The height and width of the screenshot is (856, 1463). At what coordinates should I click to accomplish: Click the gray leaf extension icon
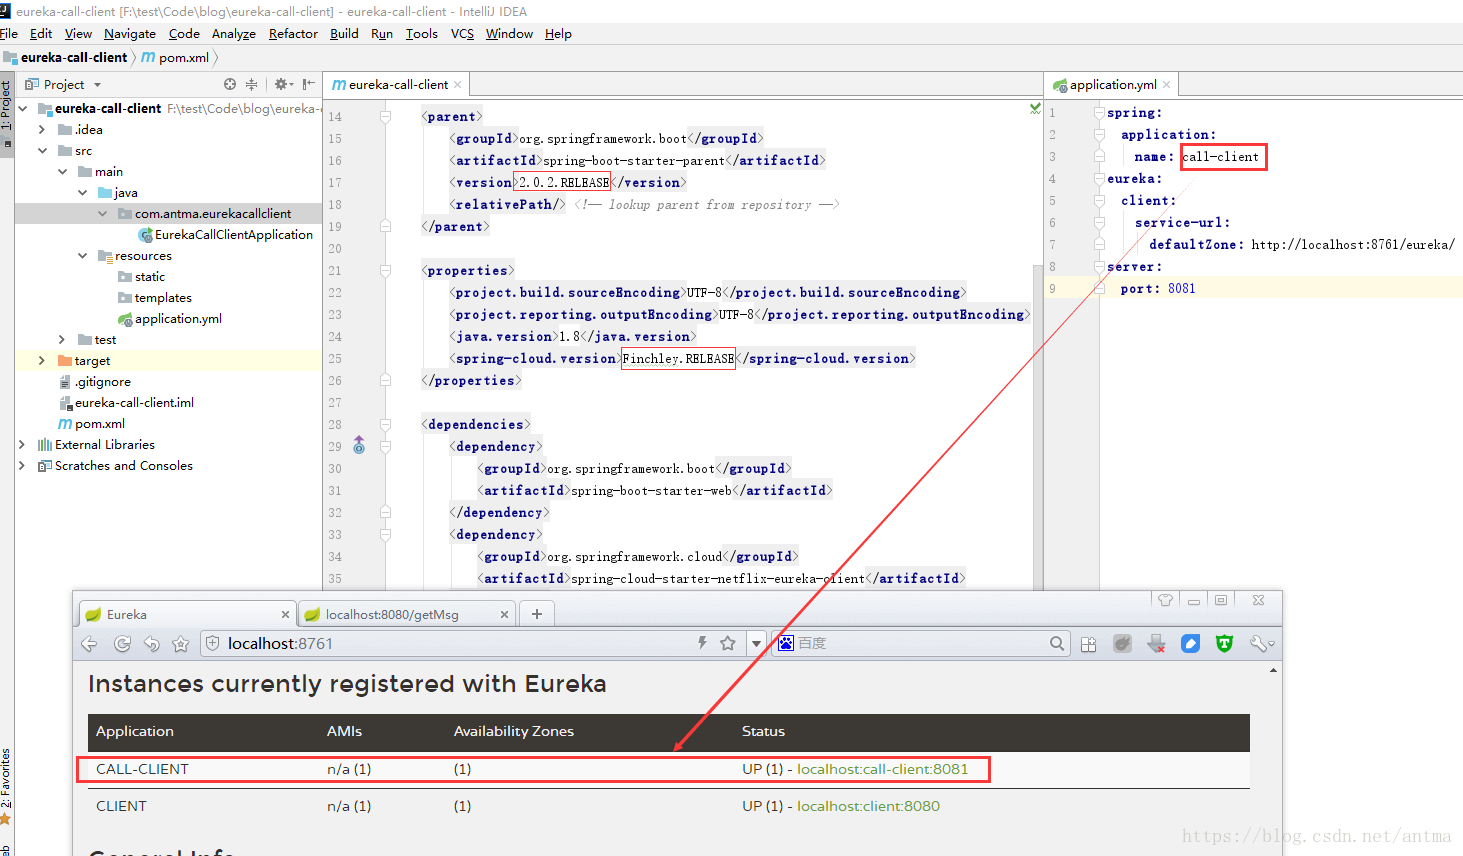(x=1122, y=644)
